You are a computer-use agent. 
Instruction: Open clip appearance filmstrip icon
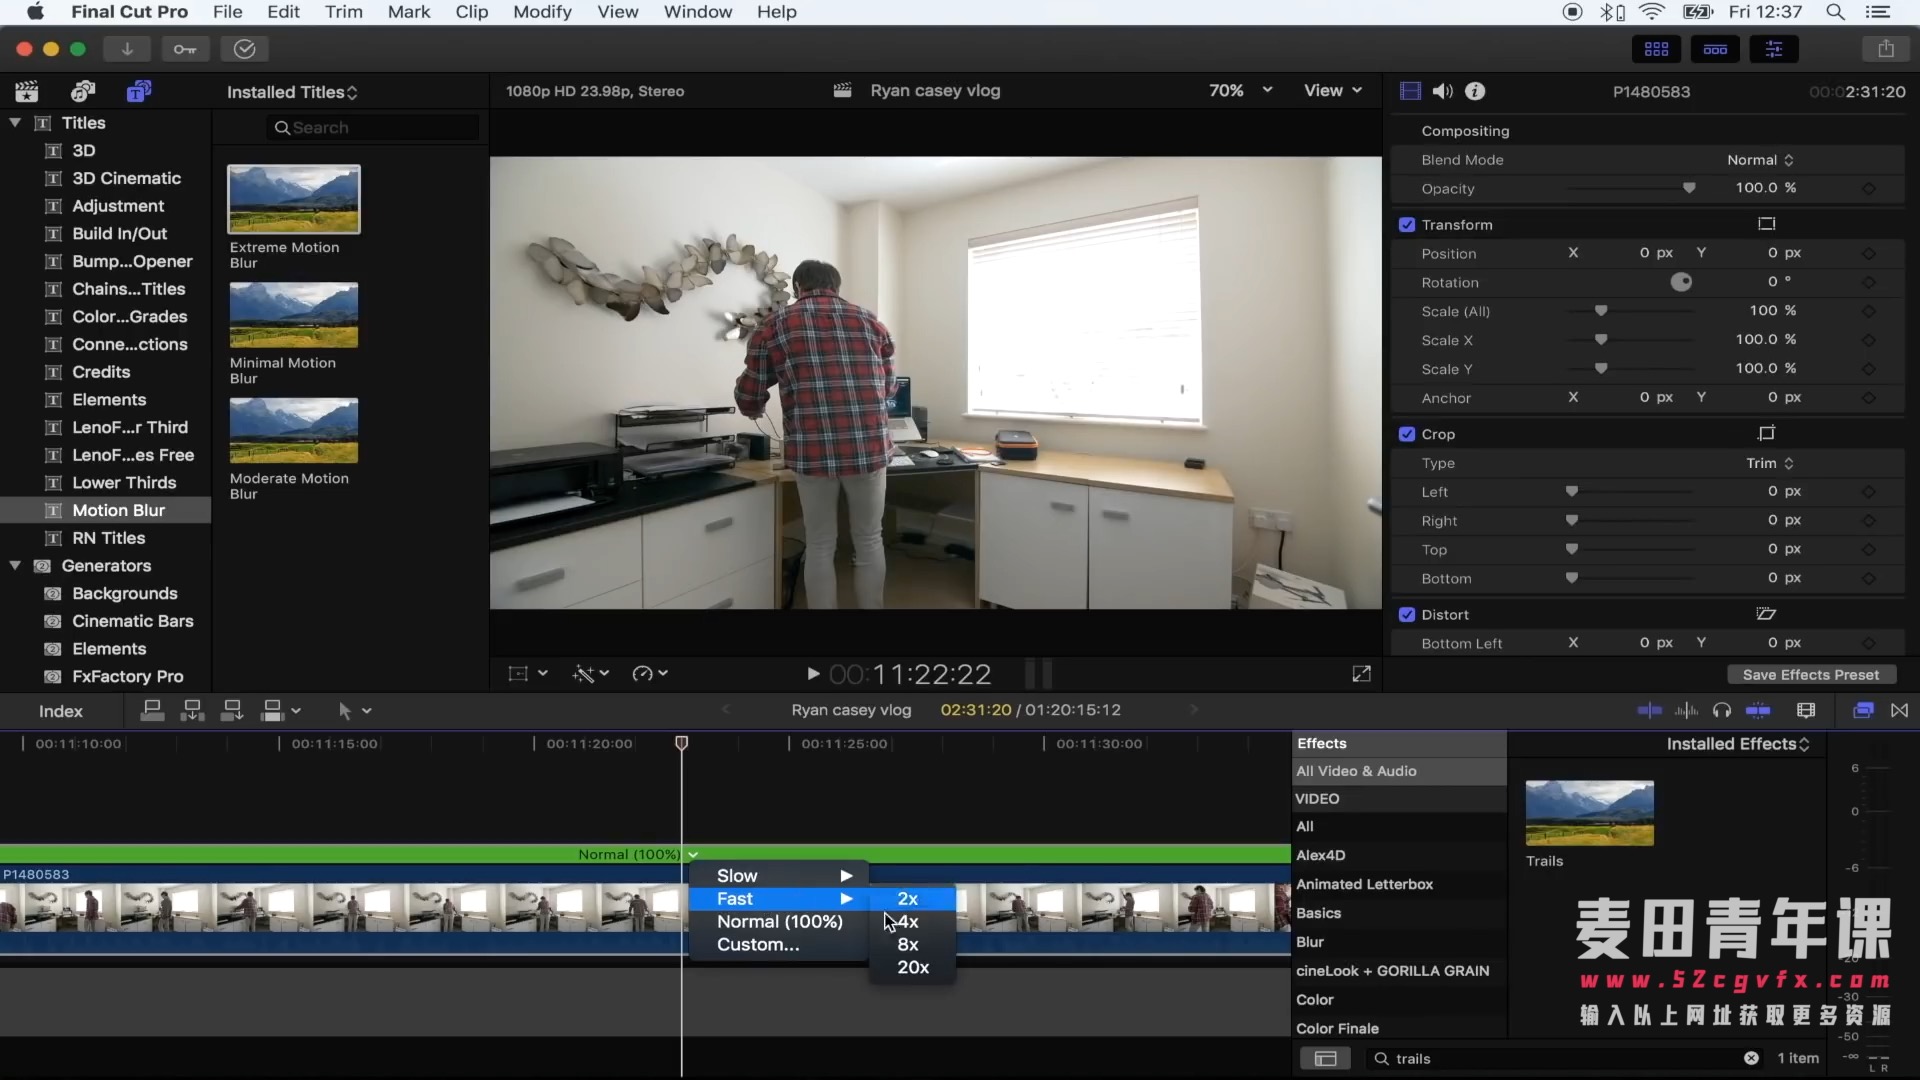pyautogui.click(x=1806, y=711)
